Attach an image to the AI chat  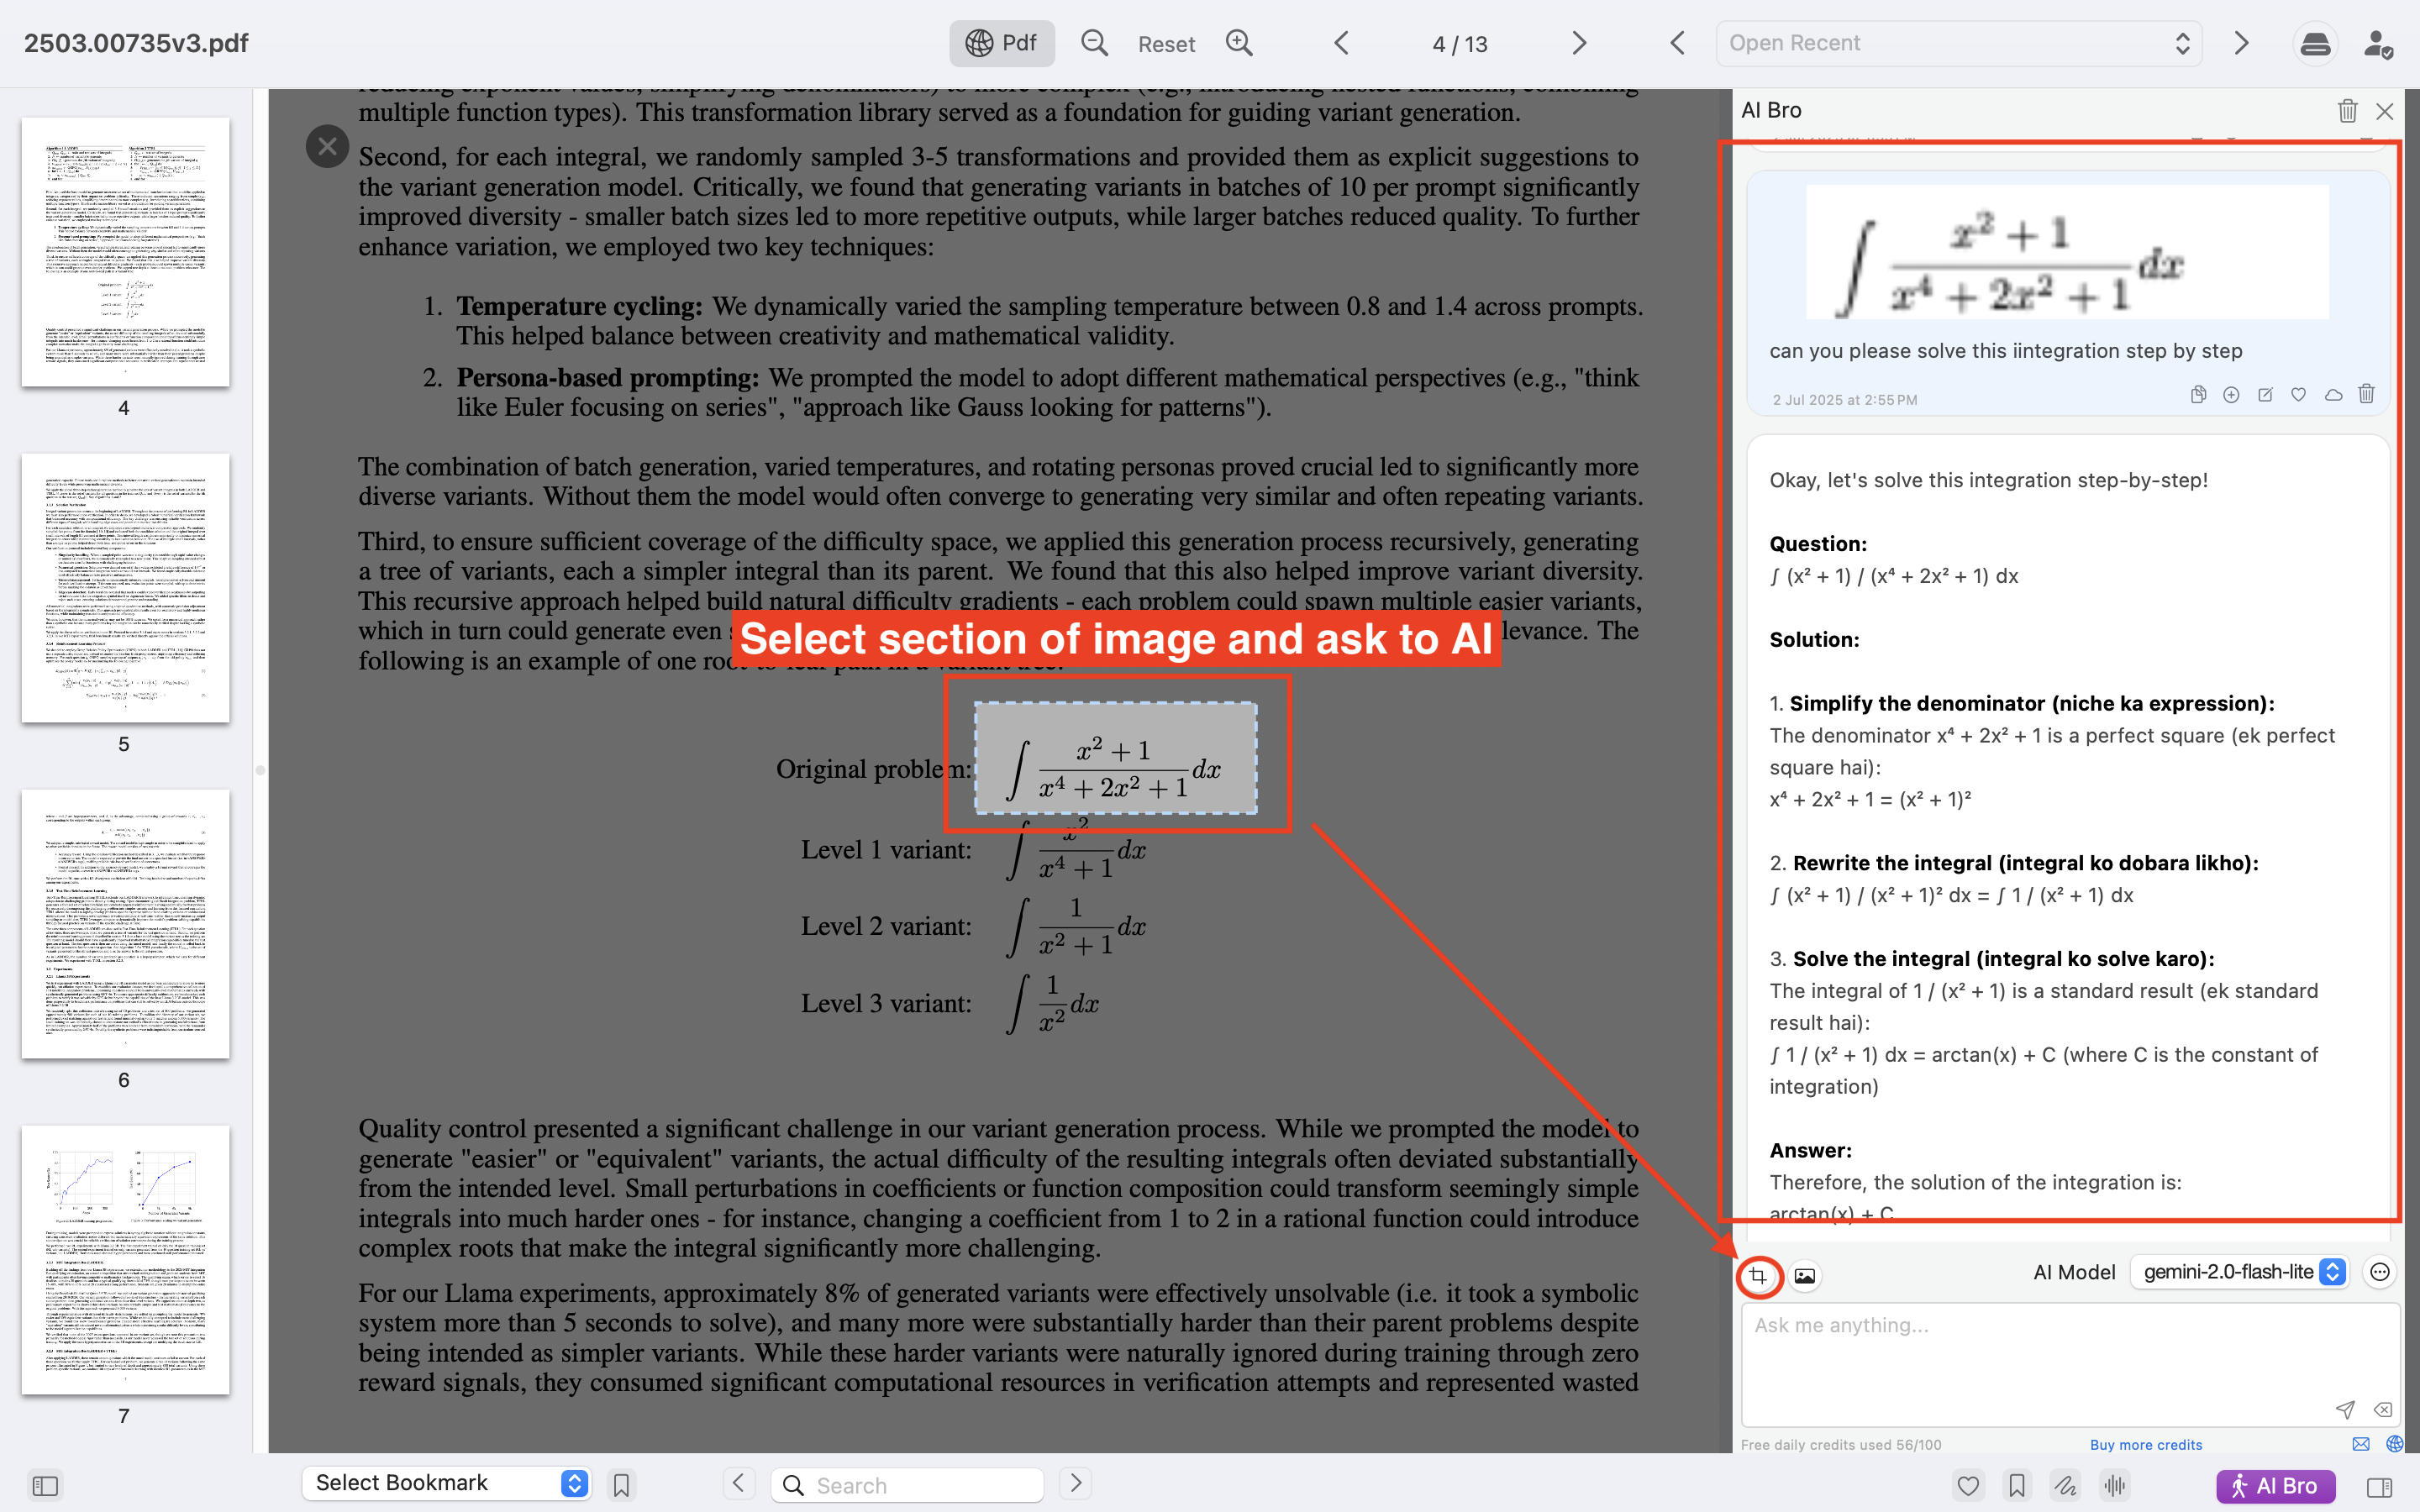point(1804,1275)
